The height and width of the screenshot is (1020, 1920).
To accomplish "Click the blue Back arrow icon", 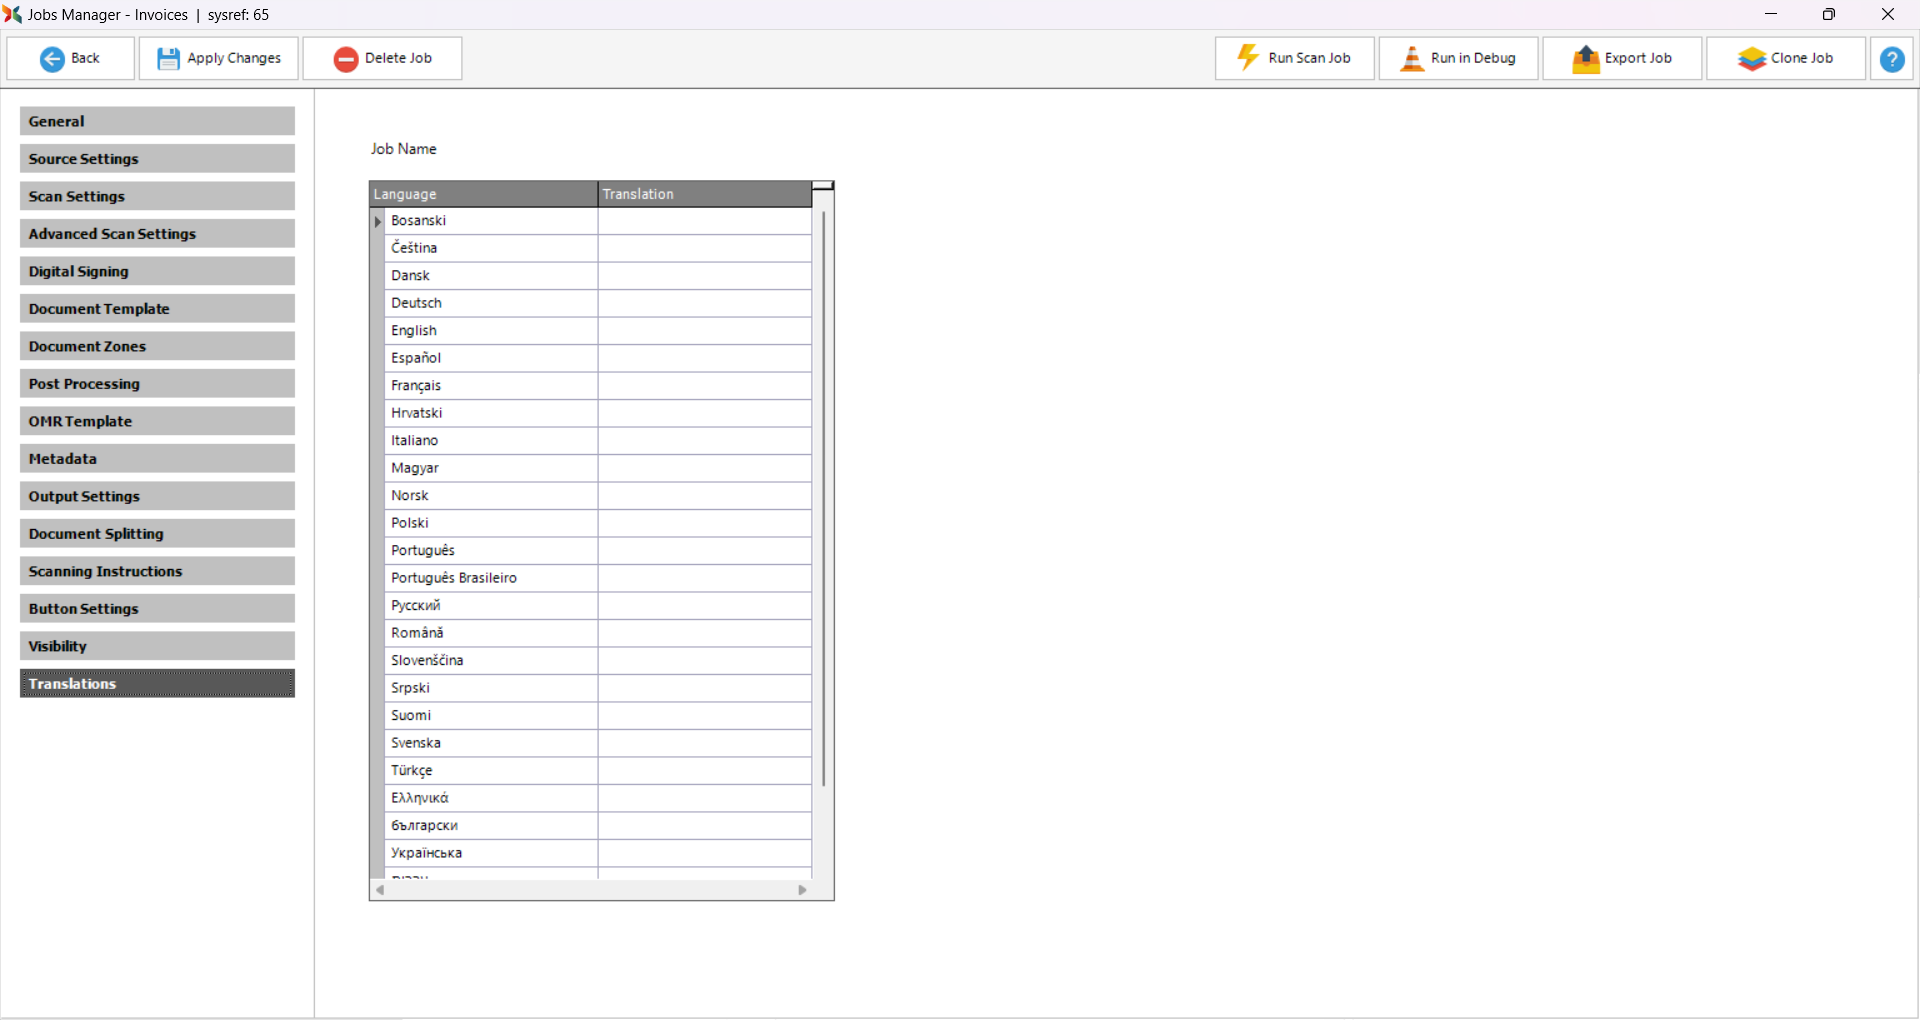I will (52, 59).
